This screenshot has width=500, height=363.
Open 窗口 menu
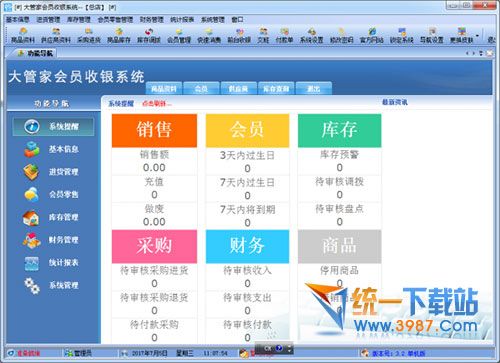pos(237,20)
